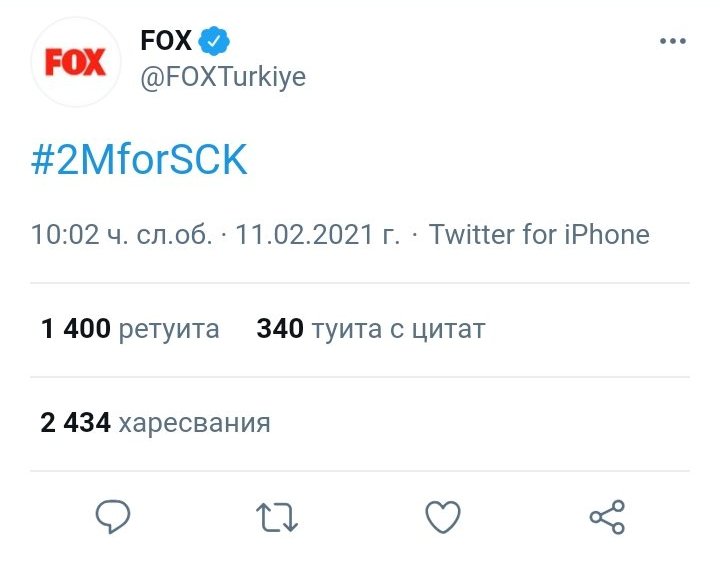Click the 2 434 likes count number
Image resolution: width=720 pixels, height=561 pixels.
point(76,423)
